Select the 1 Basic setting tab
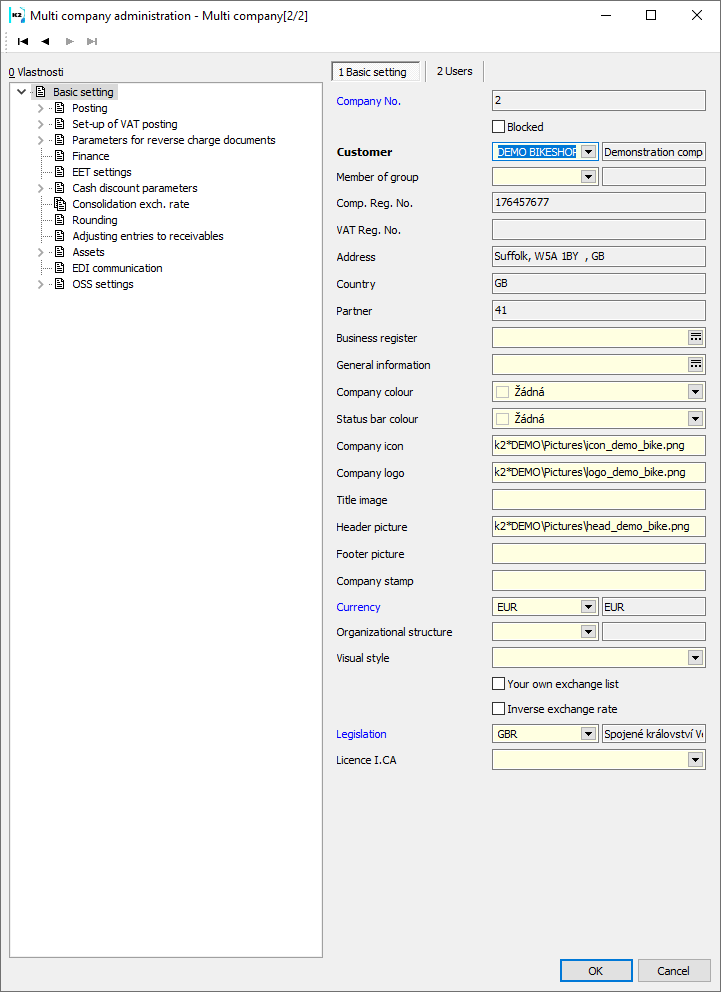The height and width of the screenshot is (992, 721). point(376,72)
